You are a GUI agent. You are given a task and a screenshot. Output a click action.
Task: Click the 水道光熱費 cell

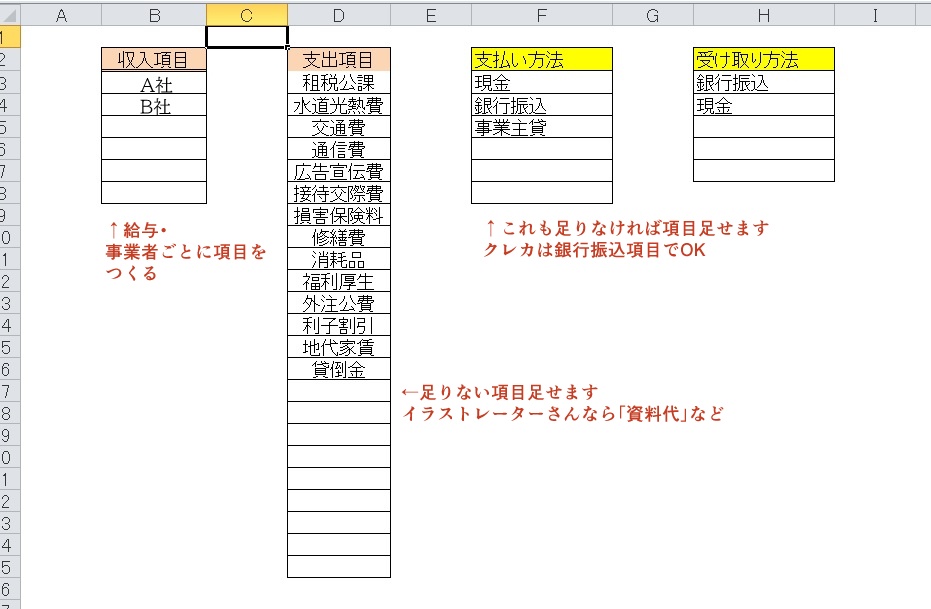338,105
